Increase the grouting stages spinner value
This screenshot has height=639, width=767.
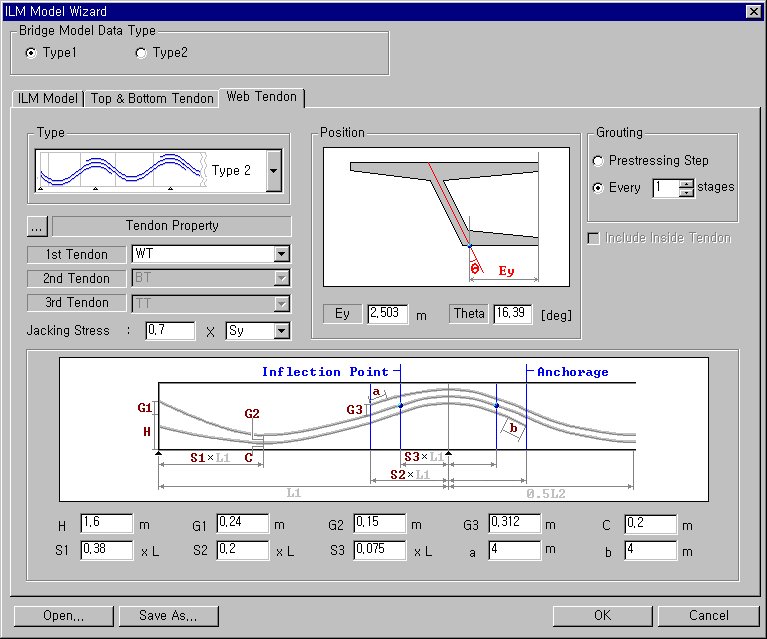[x=686, y=183]
